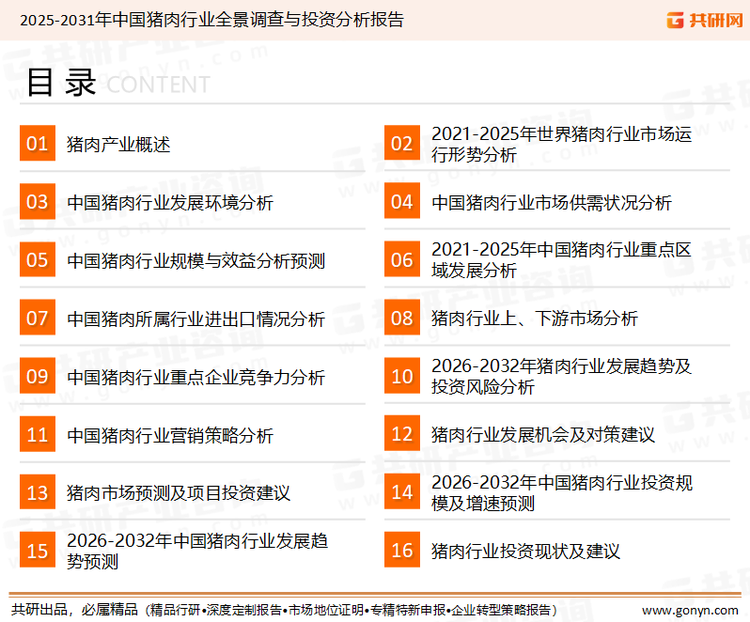750x622 pixels.
Task: Open chapter 2026-2032年中国猪肉行业发展趋势预测
Action: [197, 551]
